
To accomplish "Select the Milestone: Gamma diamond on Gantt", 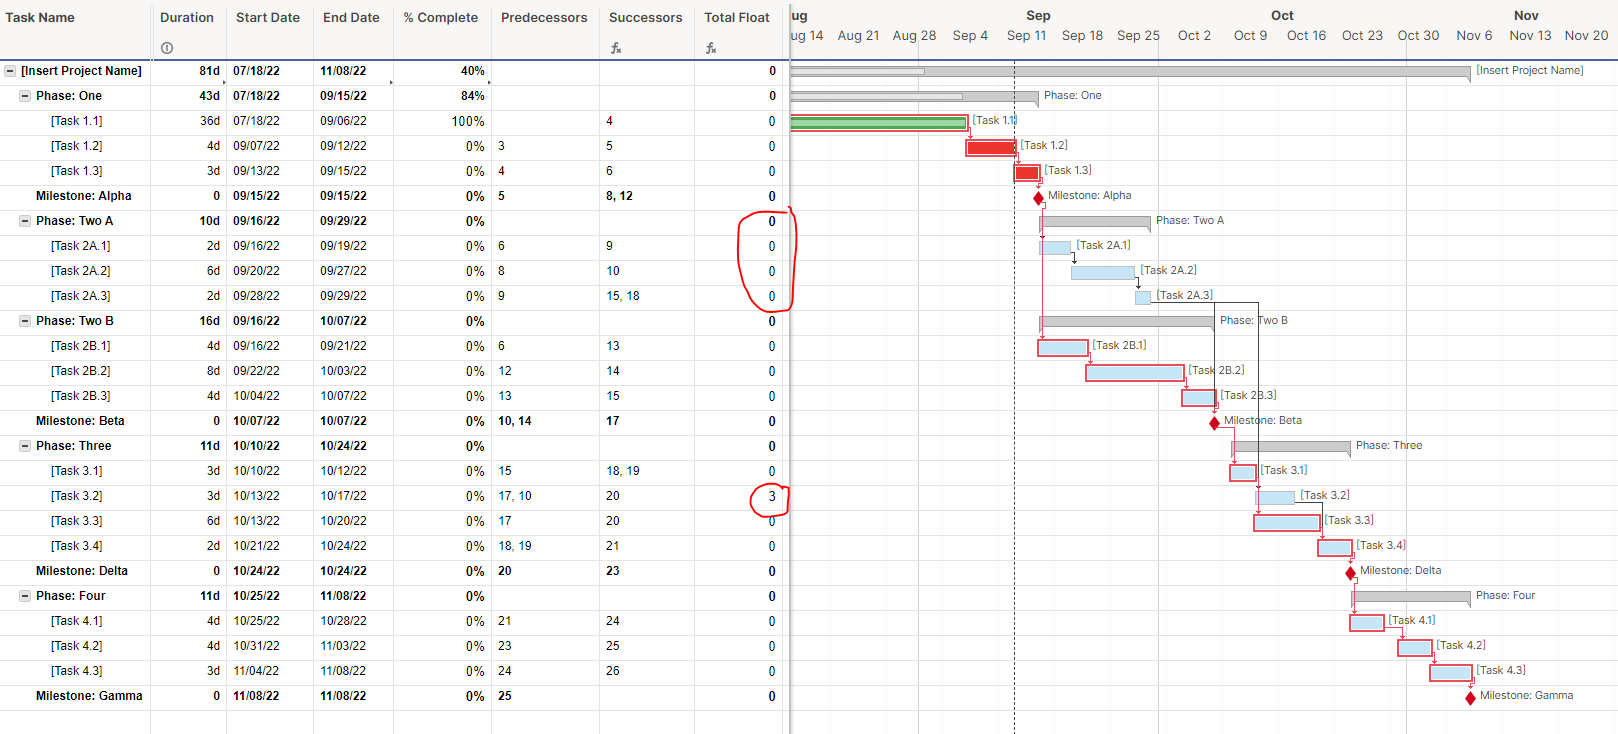I will pyautogui.click(x=1470, y=698).
